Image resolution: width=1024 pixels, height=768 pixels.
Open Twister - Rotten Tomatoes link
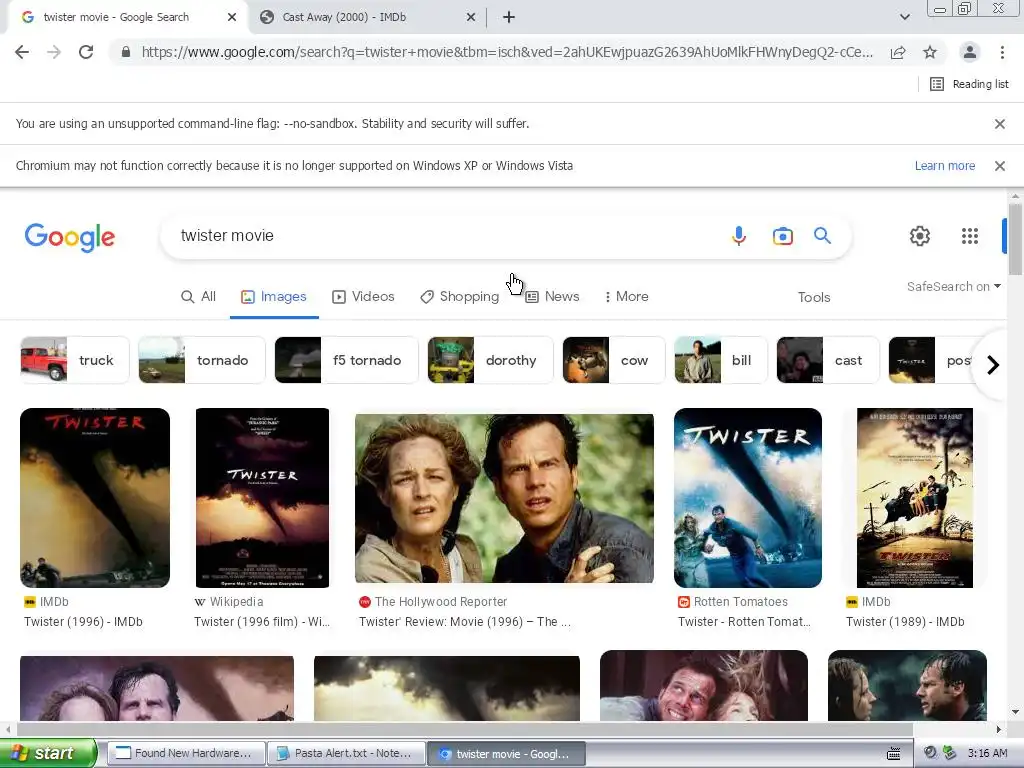pos(744,622)
